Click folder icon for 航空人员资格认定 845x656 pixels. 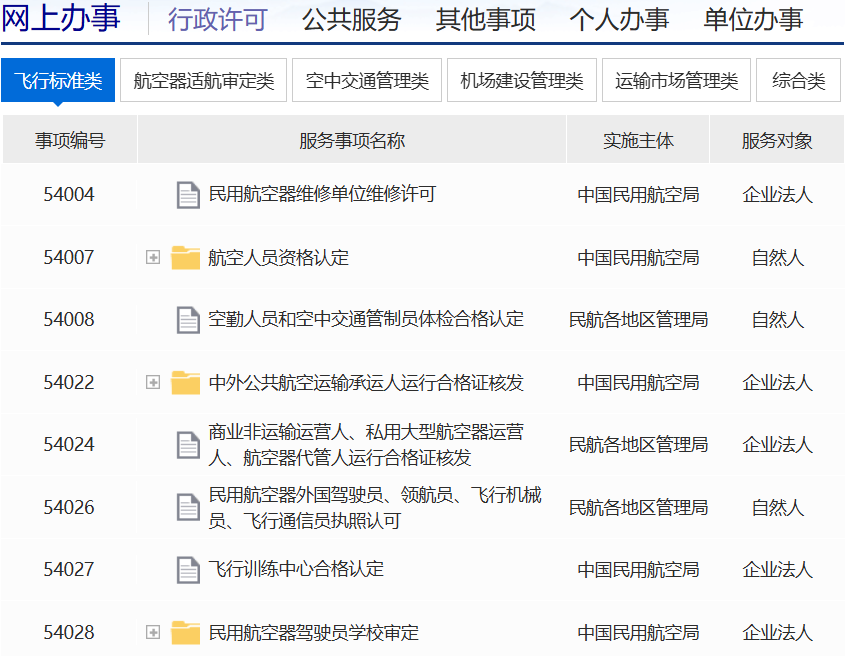(x=185, y=257)
